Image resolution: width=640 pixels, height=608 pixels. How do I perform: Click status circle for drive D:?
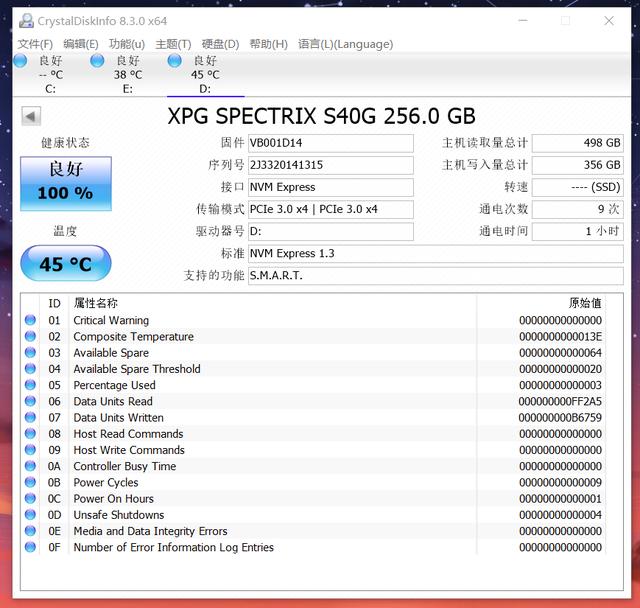[x=174, y=61]
